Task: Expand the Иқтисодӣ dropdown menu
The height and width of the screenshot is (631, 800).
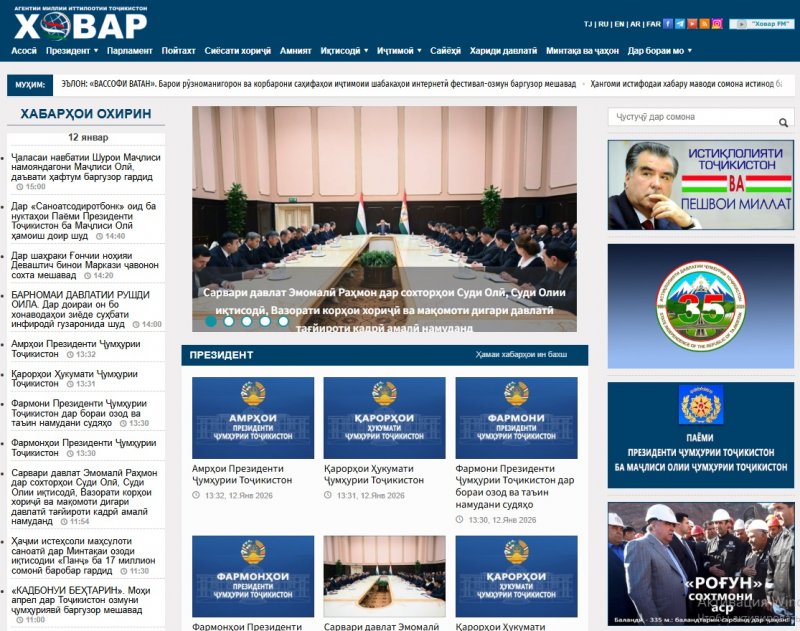Action: pyautogui.click(x=344, y=50)
